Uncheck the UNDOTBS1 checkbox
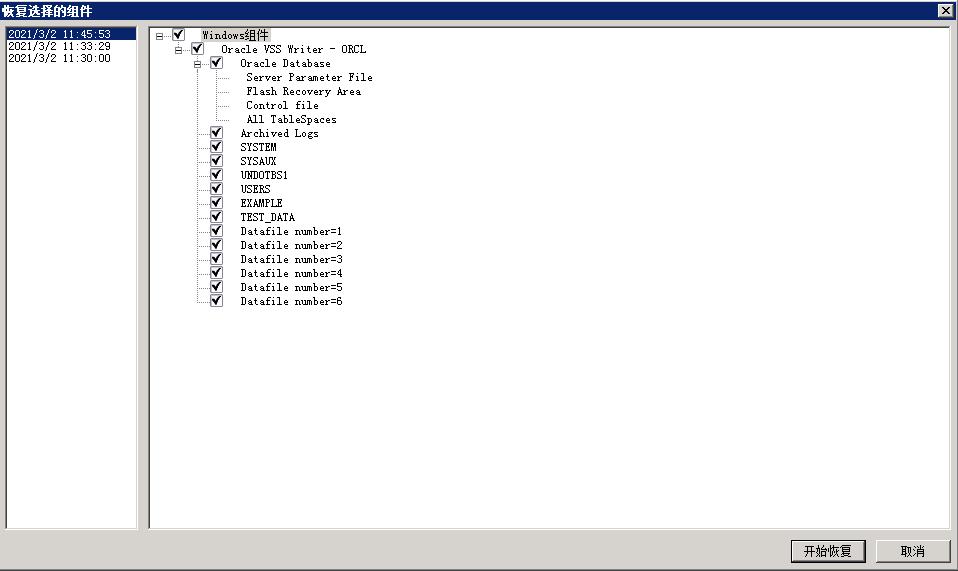Viewport: 958px width, 571px height. coord(216,175)
